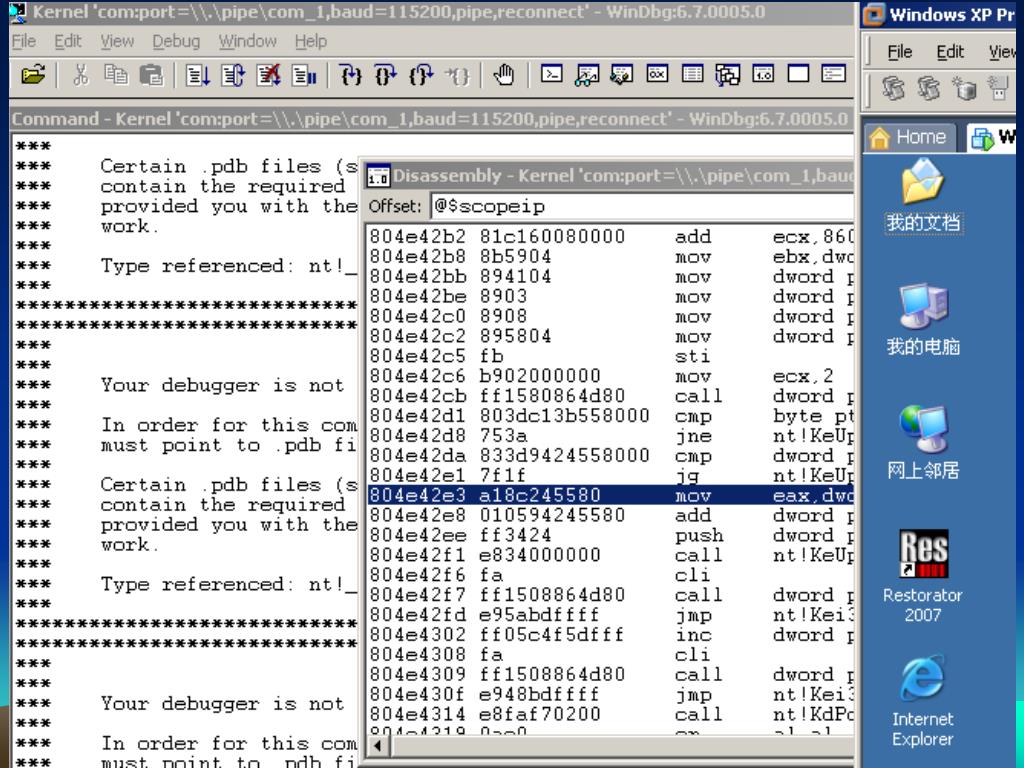
Task: Switch to the Home tab in VM window
Action: (x=910, y=137)
